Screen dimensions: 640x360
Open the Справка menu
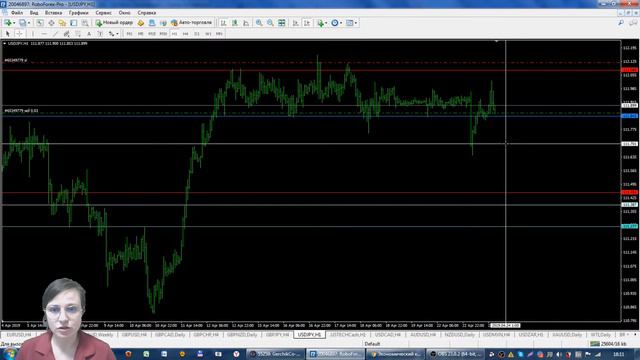147,13
